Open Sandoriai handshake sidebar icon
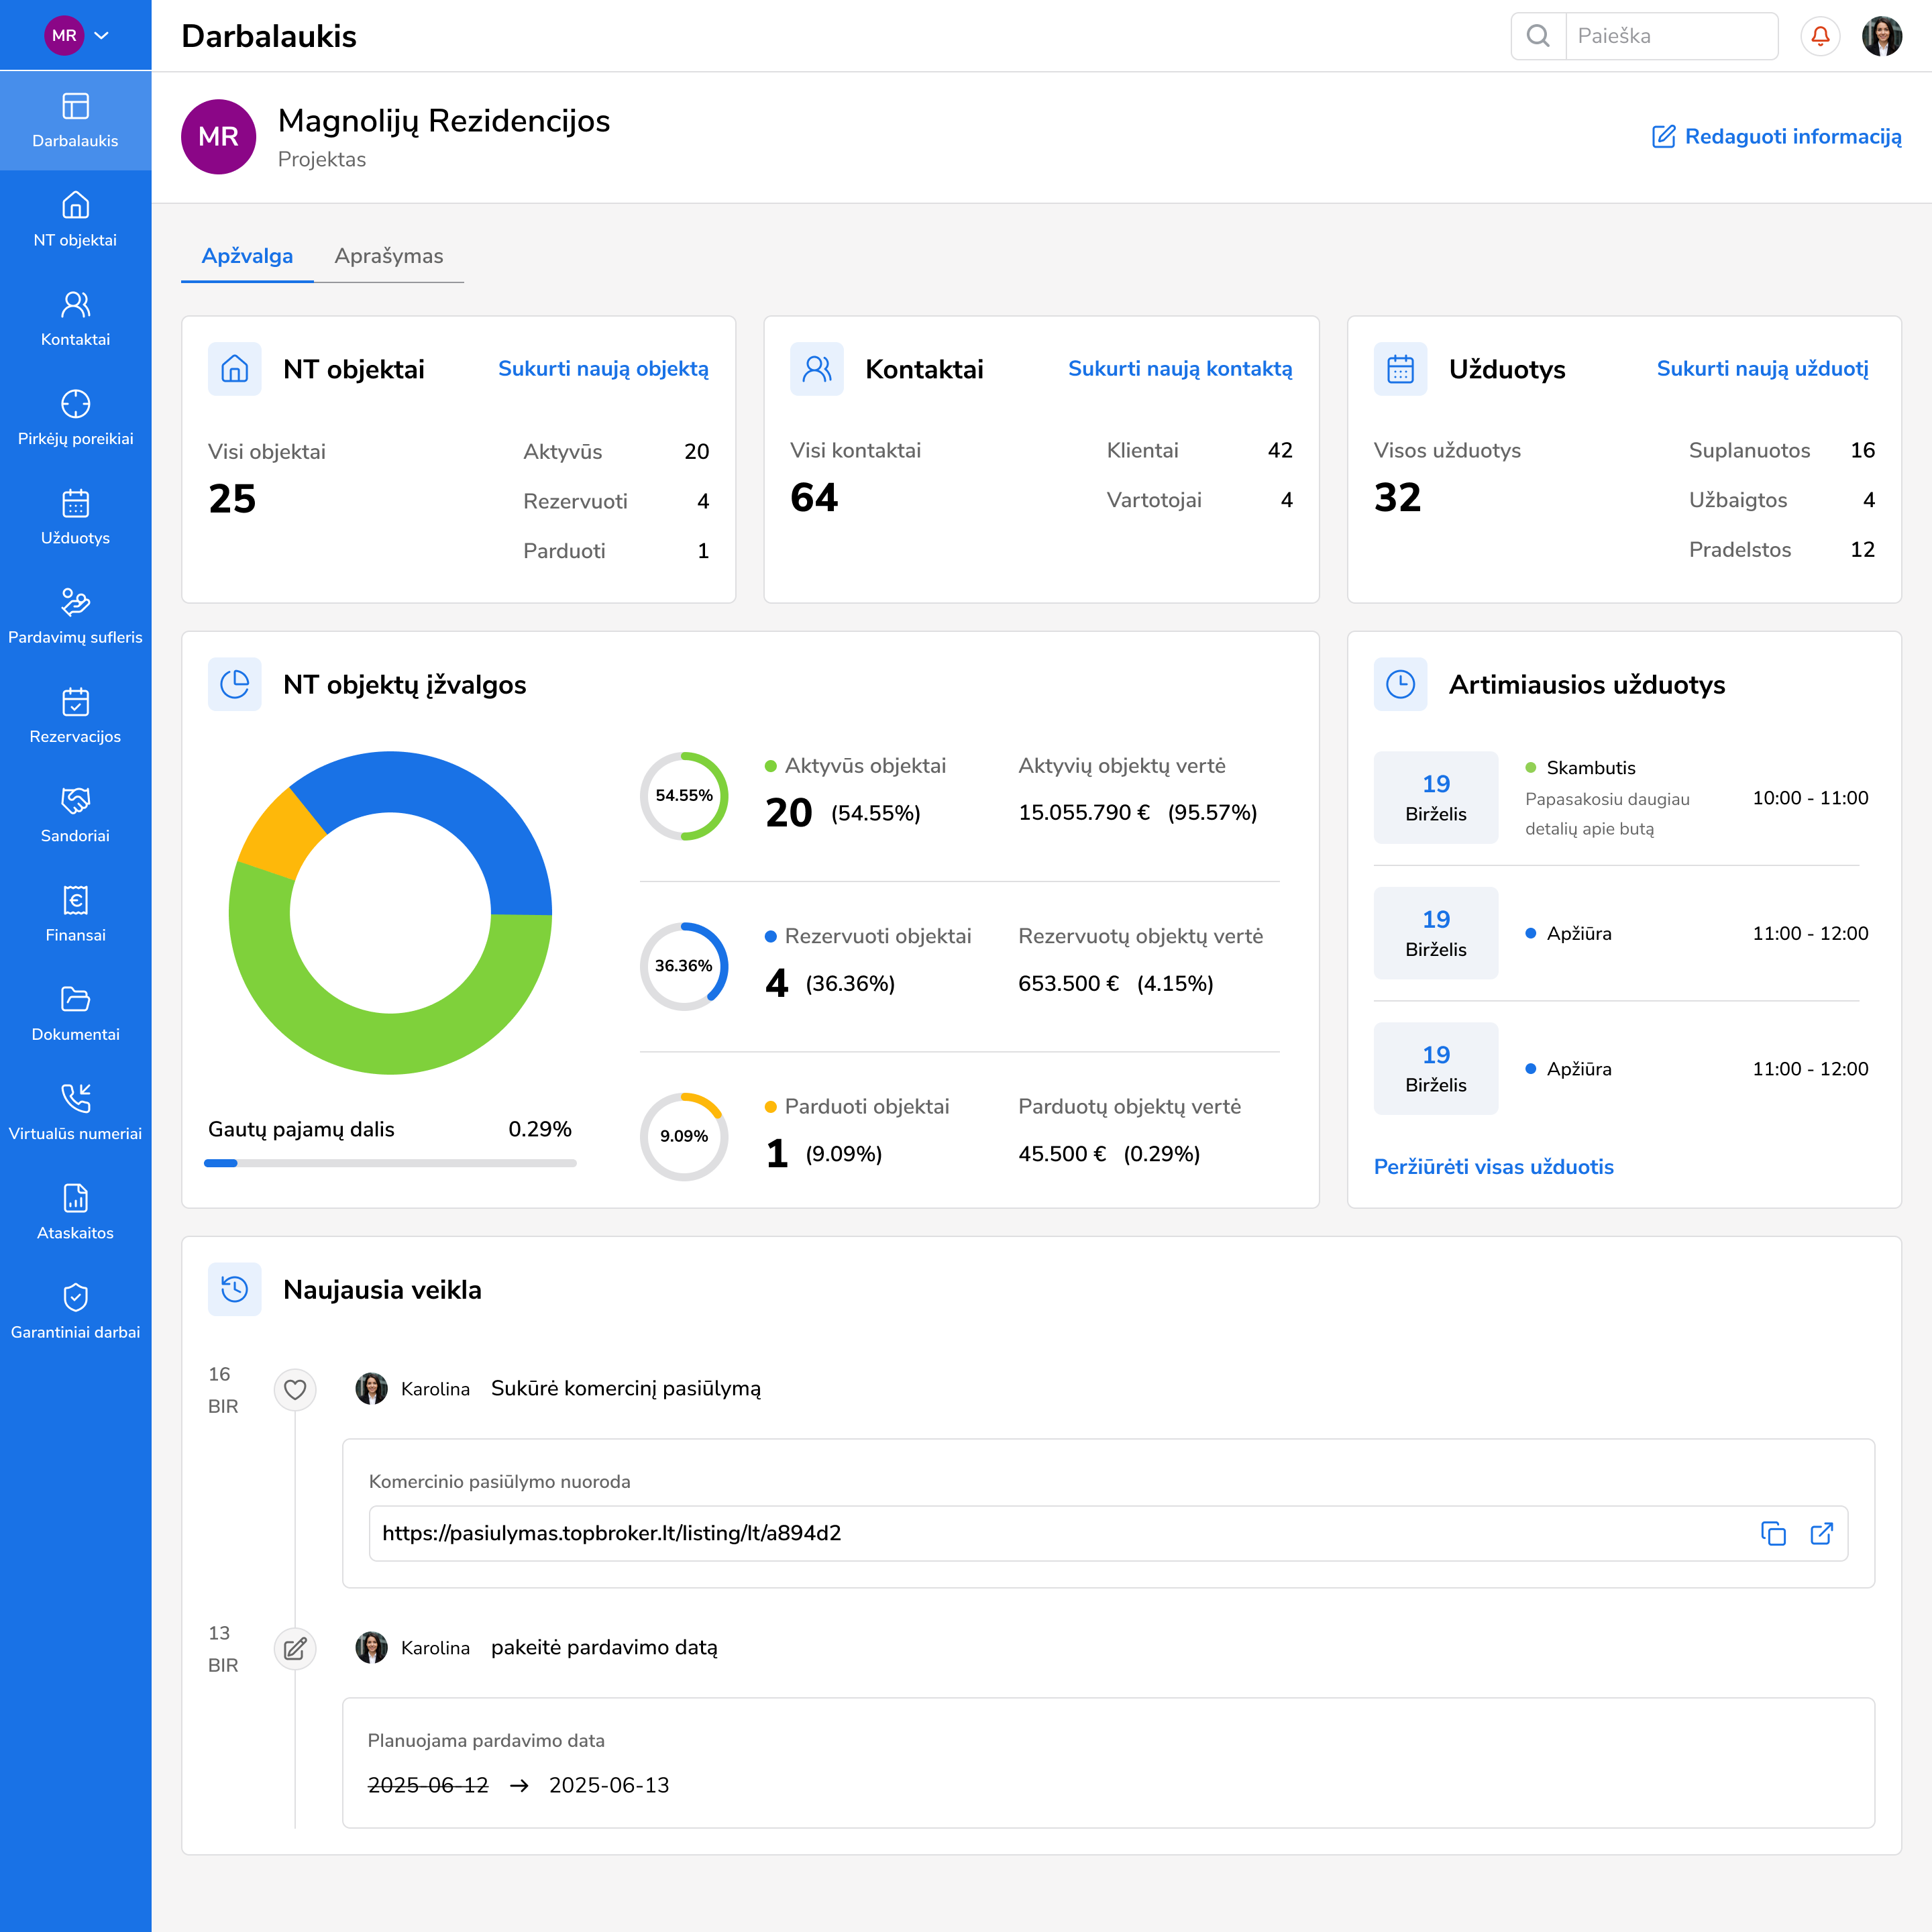 tap(75, 801)
